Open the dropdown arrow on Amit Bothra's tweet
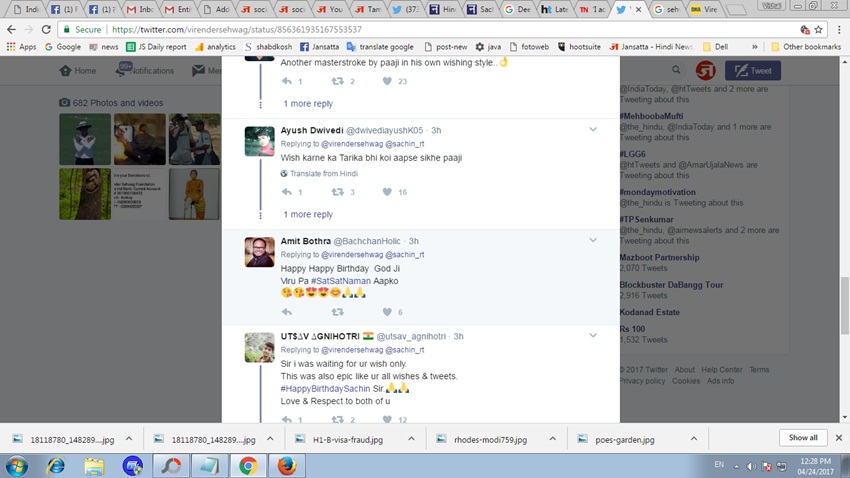This screenshot has width=850, height=478. click(x=593, y=241)
